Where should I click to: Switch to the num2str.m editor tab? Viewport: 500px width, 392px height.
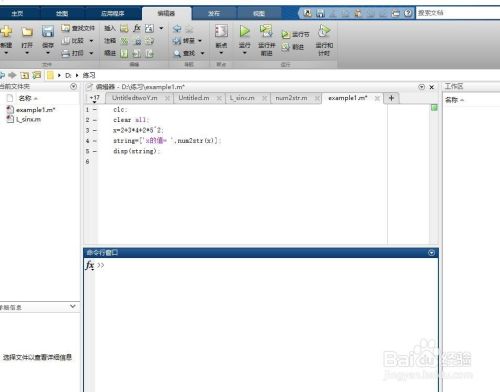pos(291,98)
